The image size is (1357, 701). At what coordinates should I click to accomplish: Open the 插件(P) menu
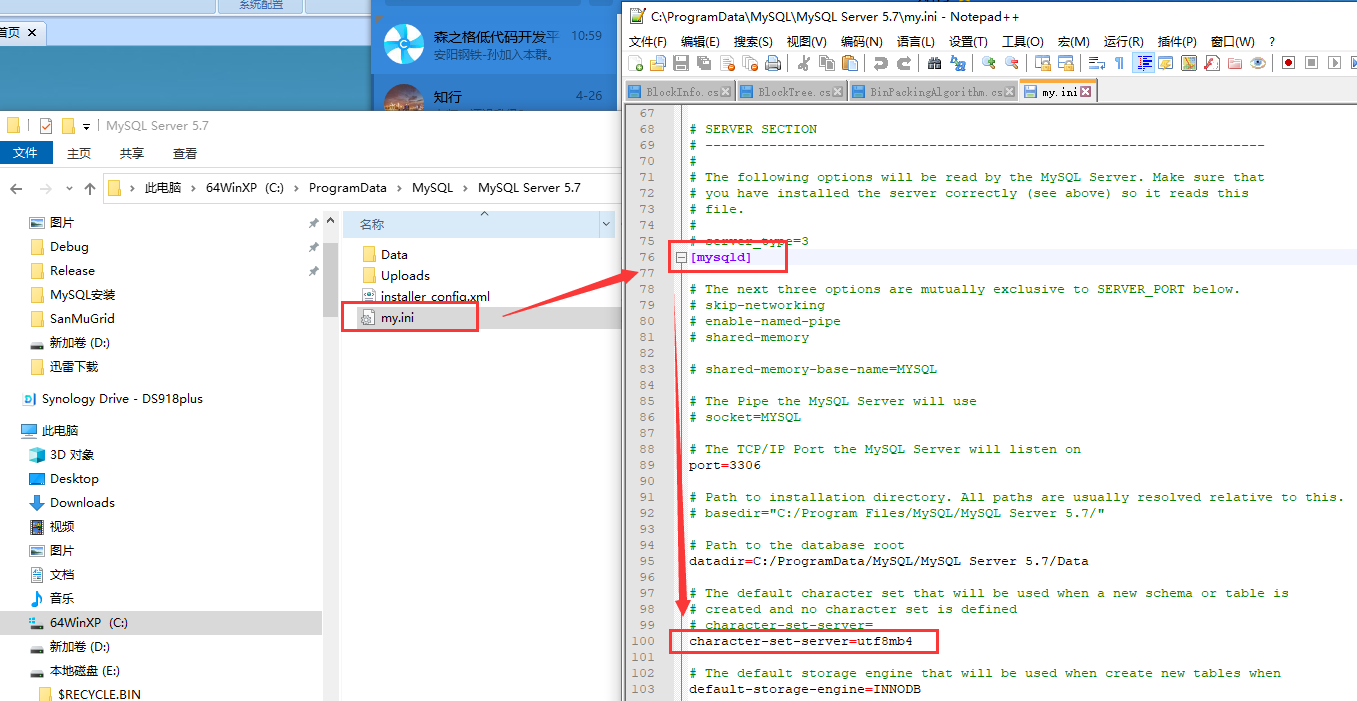click(1177, 41)
